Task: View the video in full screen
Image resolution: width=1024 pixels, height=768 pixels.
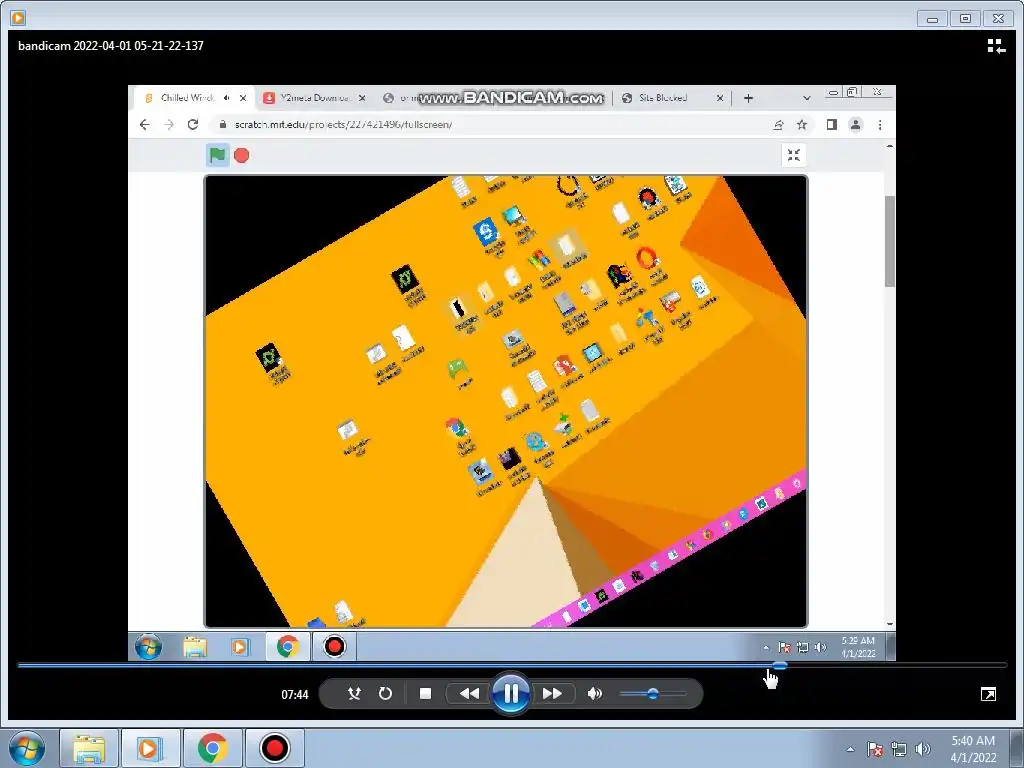Action: click(x=988, y=694)
